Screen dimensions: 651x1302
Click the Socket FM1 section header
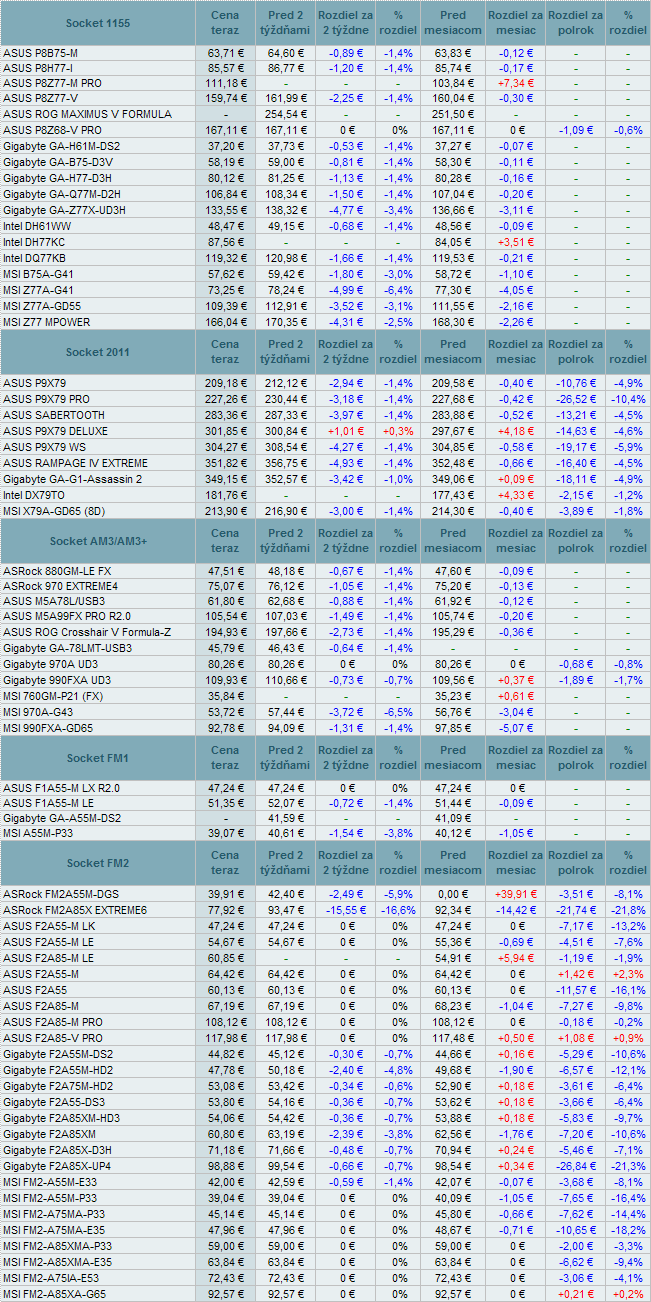(x=98, y=758)
